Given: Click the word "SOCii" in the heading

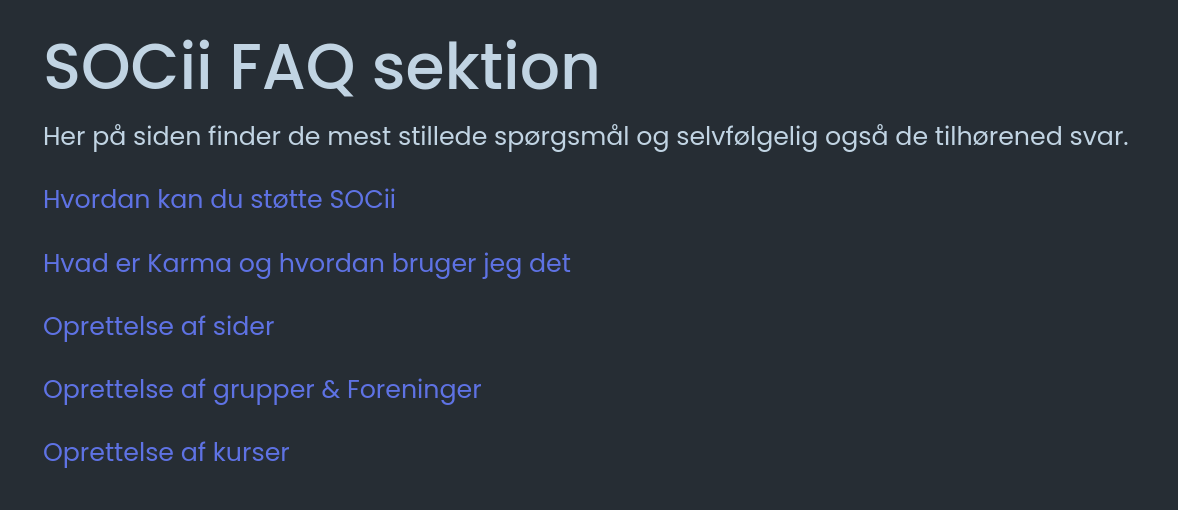Looking at the screenshot, I should pos(128,68).
